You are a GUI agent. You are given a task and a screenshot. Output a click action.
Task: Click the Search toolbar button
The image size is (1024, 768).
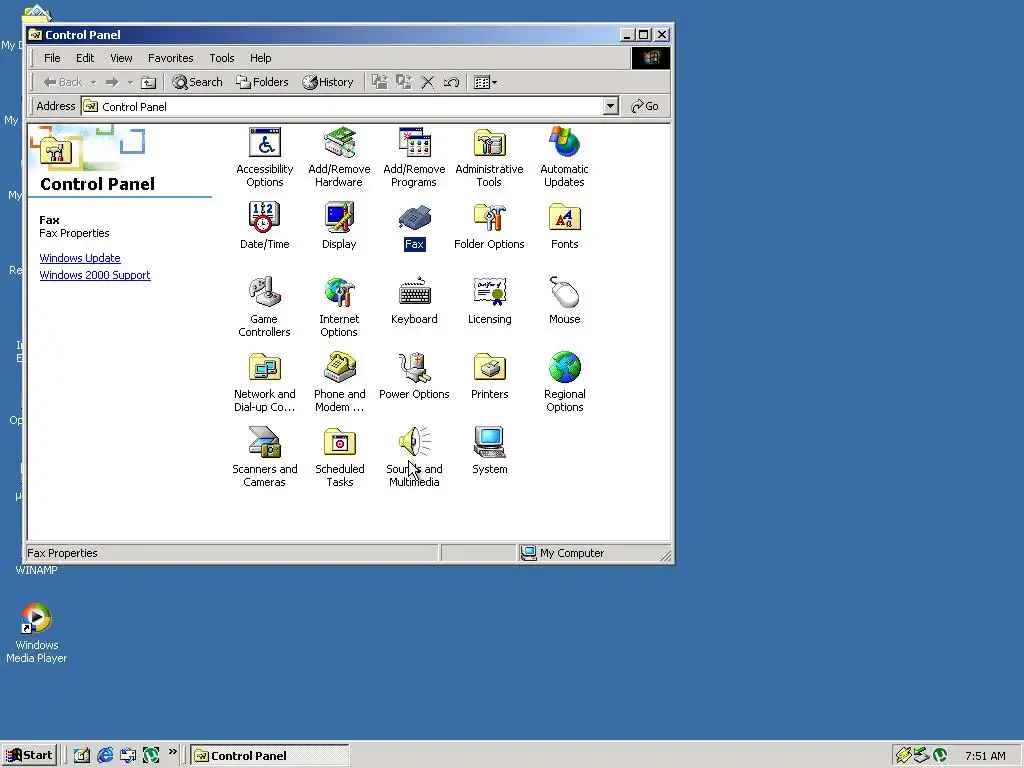coord(197,82)
